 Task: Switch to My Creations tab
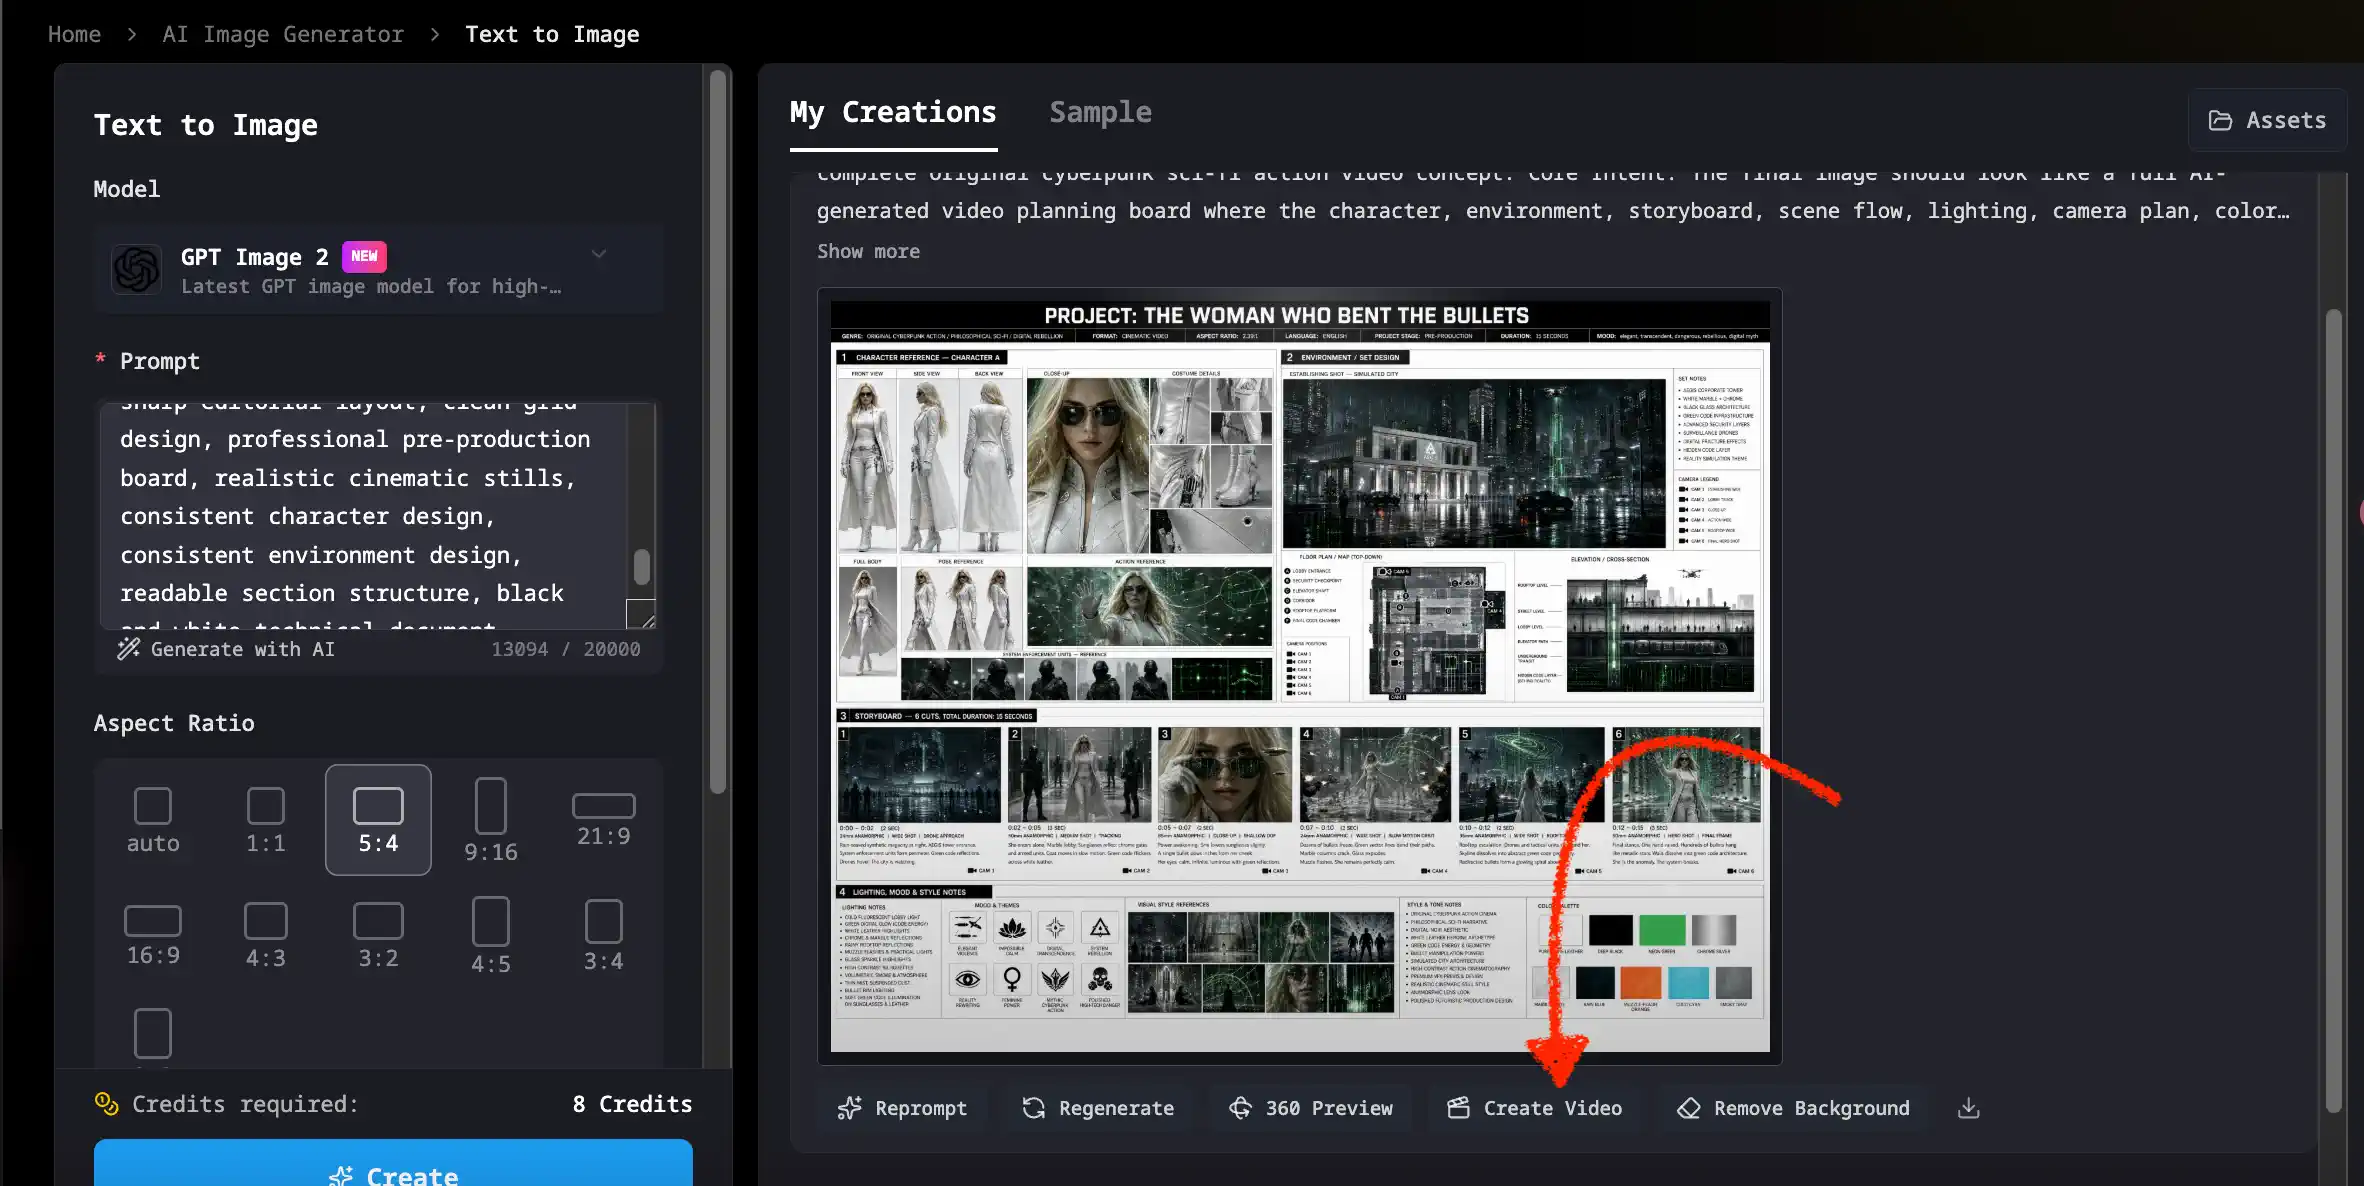click(893, 112)
